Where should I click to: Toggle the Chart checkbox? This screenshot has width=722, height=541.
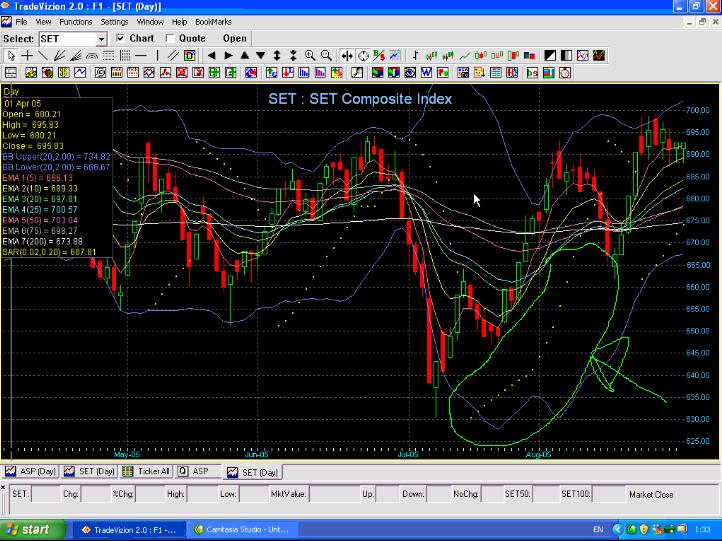tap(121, 38)
